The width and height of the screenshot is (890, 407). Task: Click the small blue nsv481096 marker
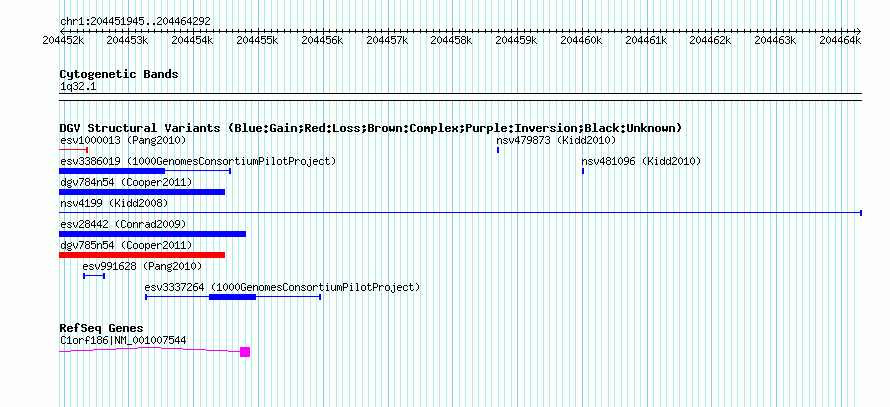583,171
